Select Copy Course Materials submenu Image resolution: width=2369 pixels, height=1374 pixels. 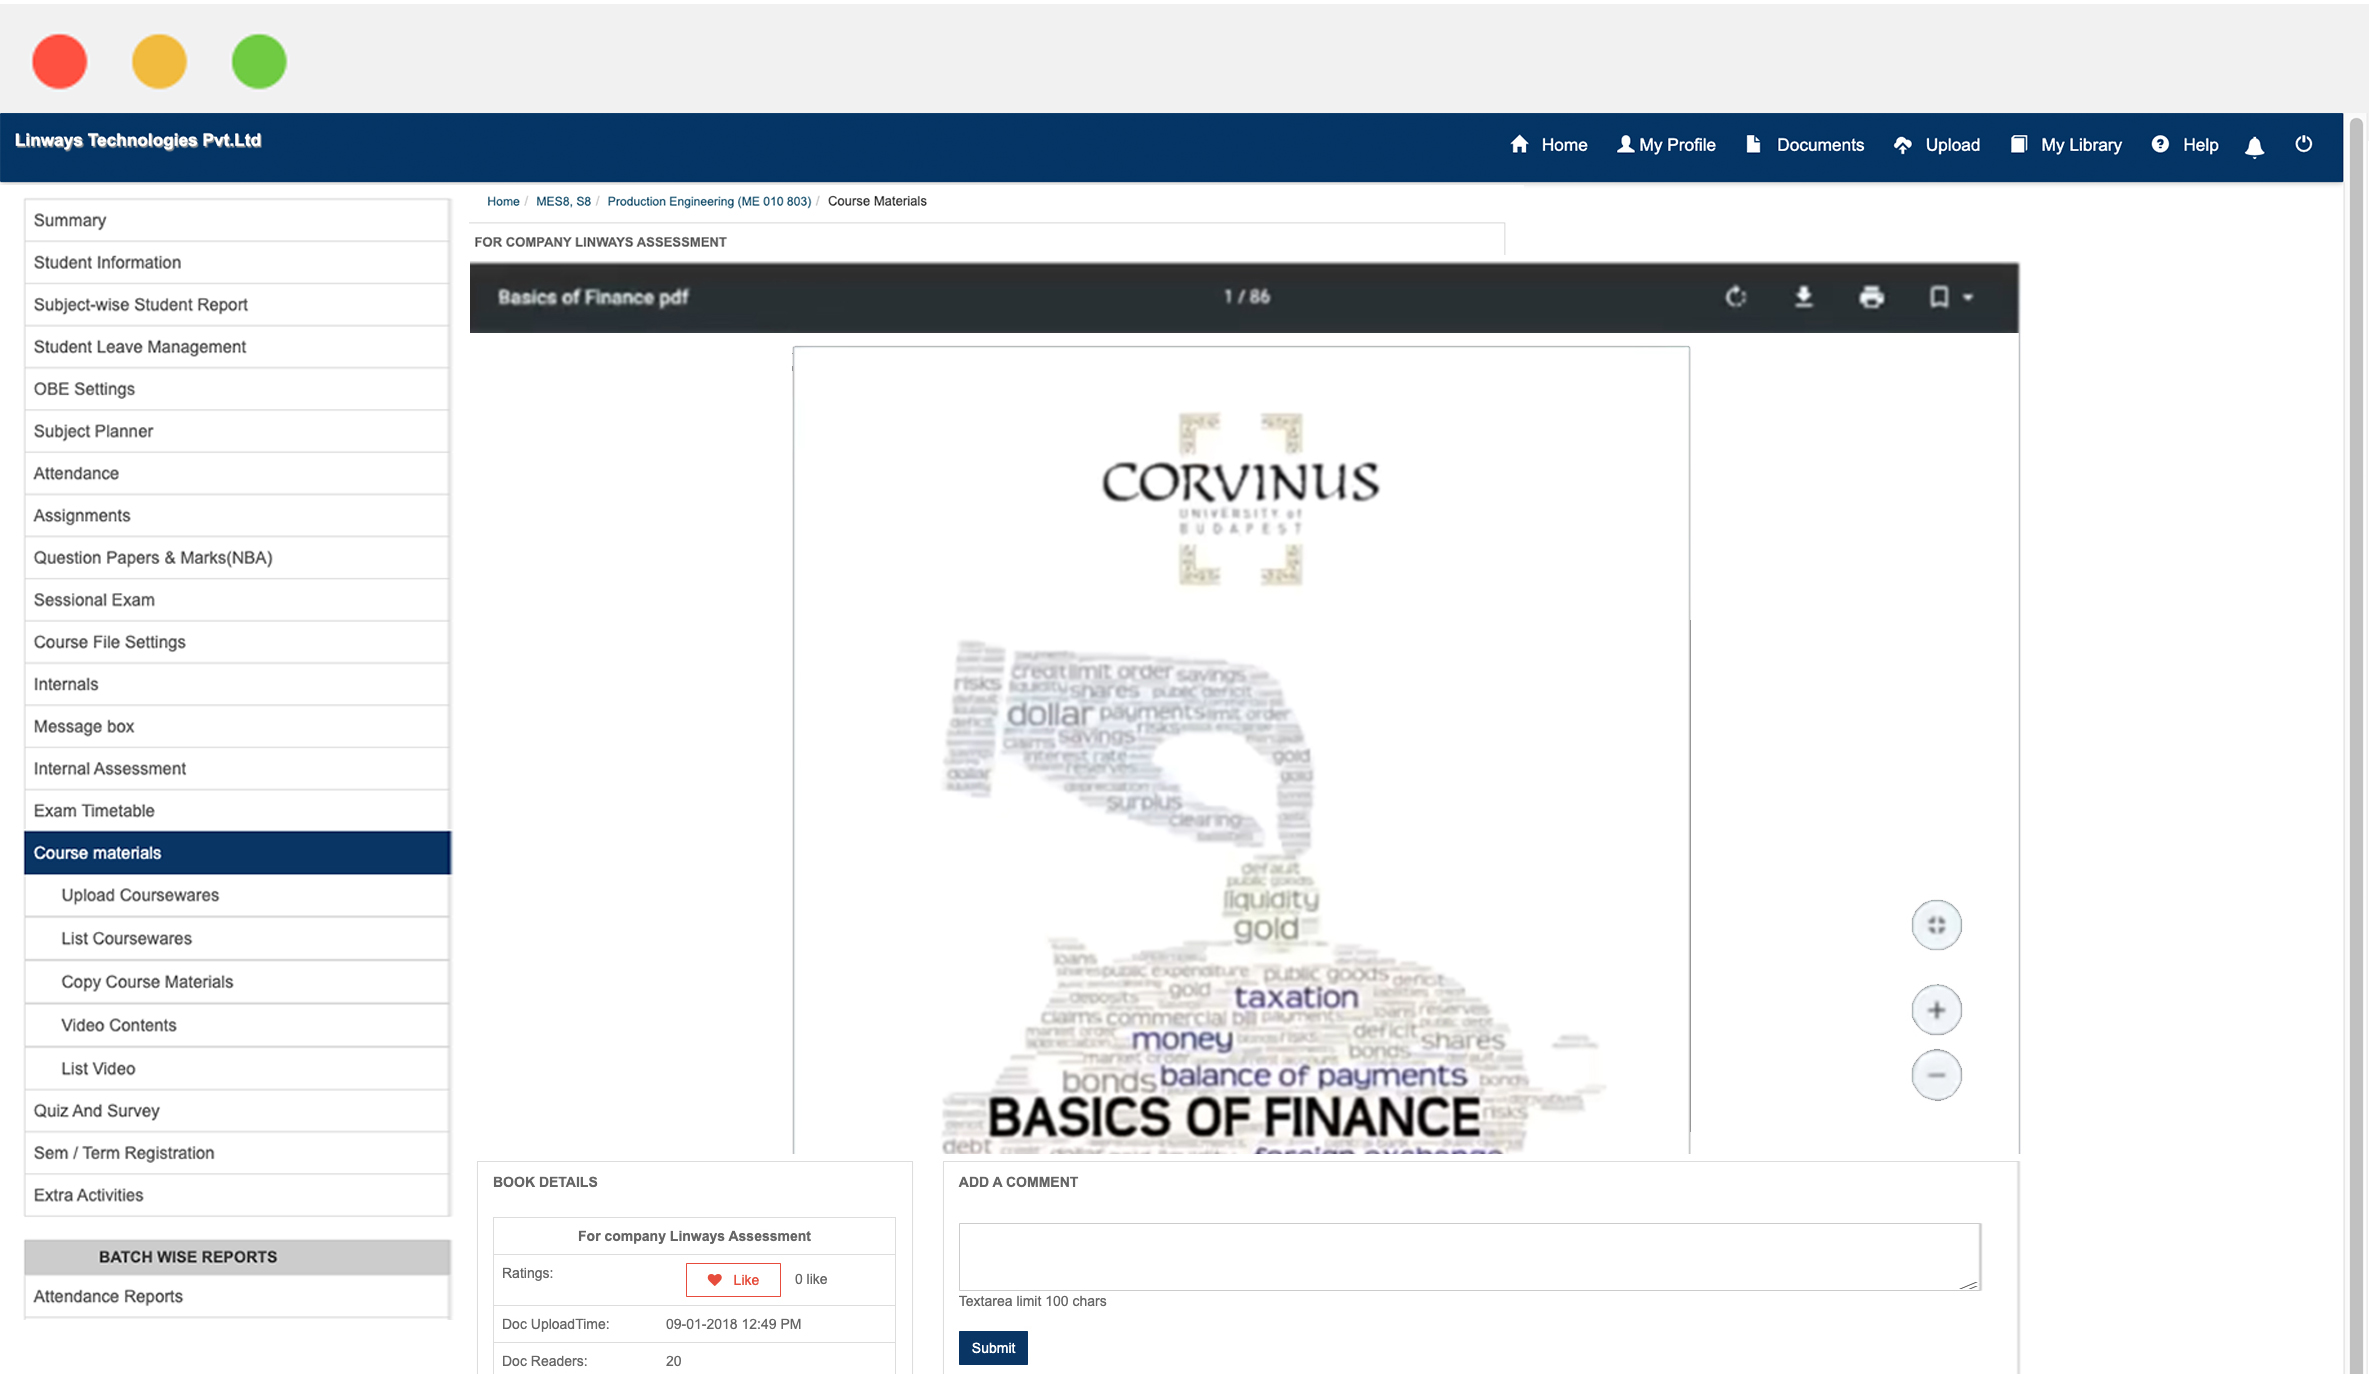(x=237, y=982)
